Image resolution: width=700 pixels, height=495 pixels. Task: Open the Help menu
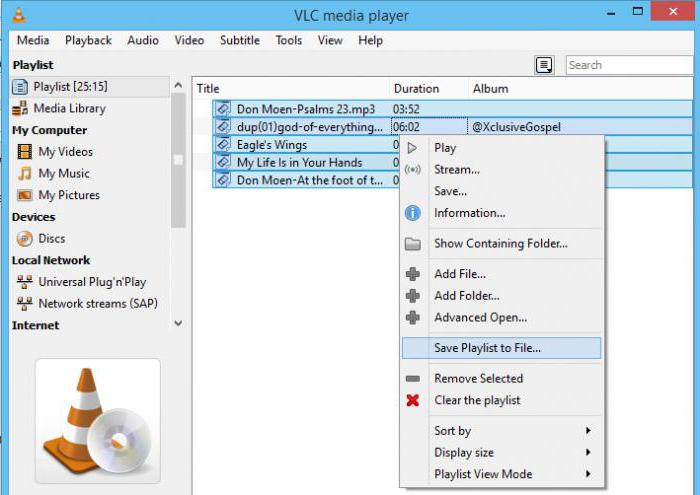371,40
